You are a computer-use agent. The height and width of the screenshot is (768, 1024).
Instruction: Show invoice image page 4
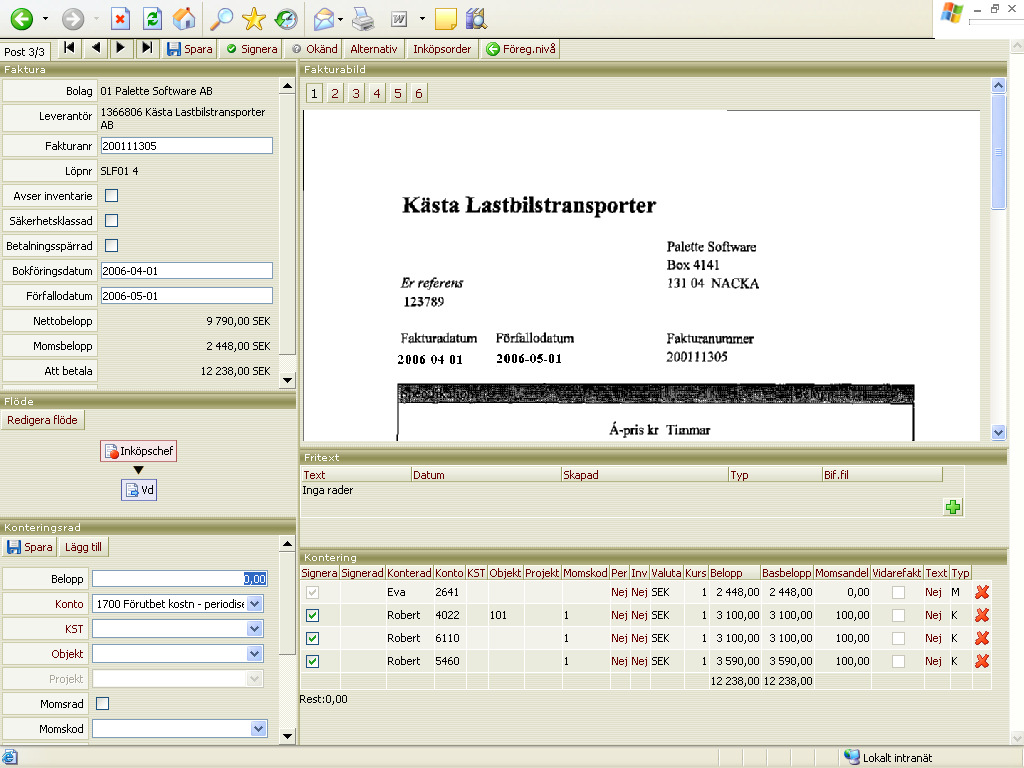[x=377, y=93]
